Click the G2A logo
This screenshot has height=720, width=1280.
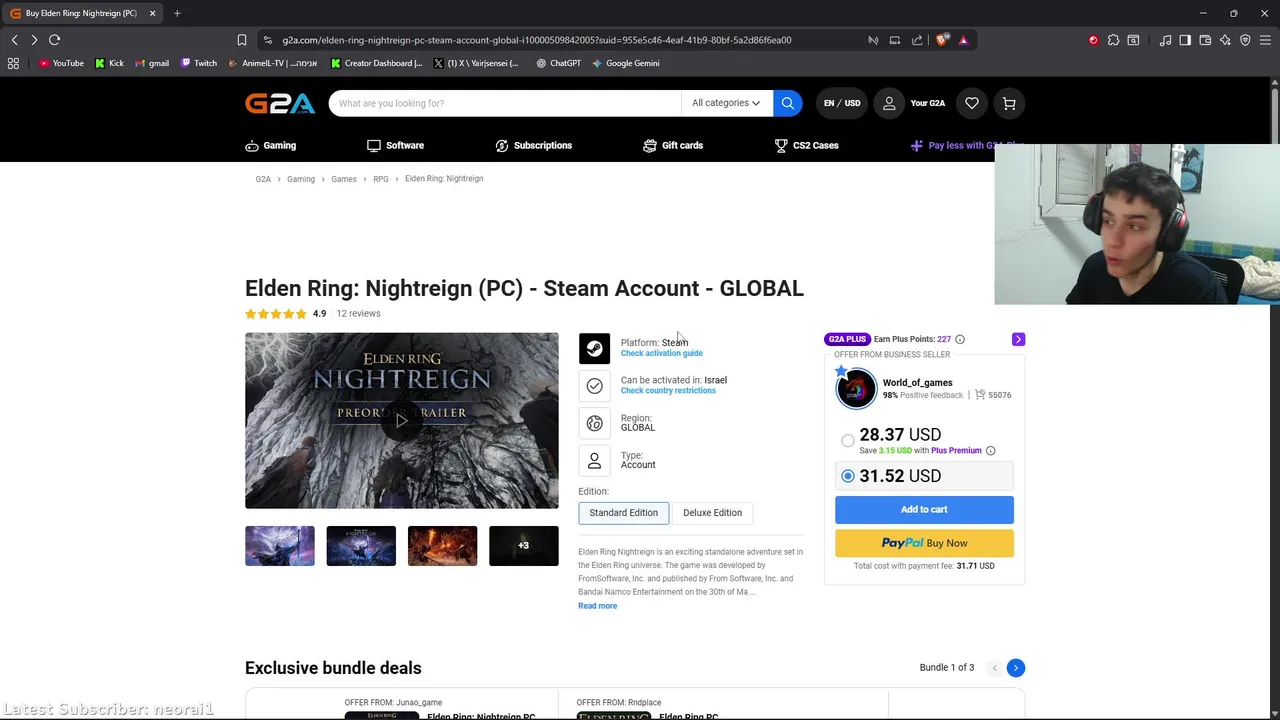(x=280, y=103)
